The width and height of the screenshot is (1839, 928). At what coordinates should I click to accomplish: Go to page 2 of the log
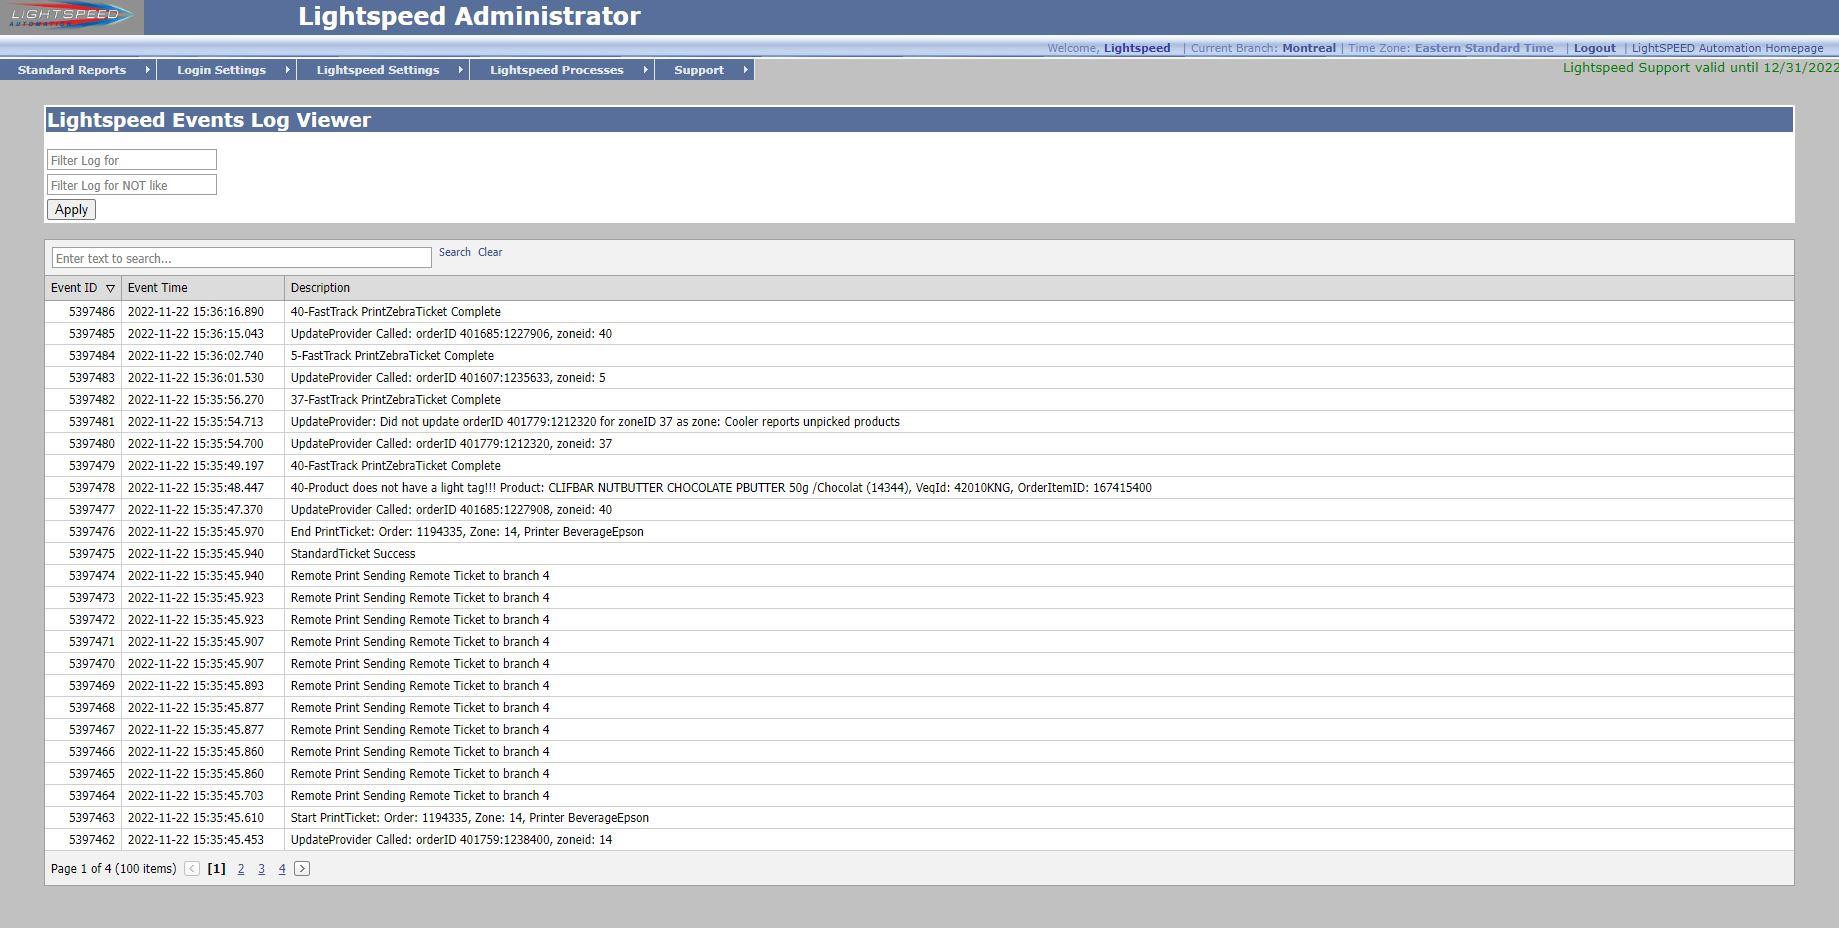pyautogui.click(x=241, y=869)
